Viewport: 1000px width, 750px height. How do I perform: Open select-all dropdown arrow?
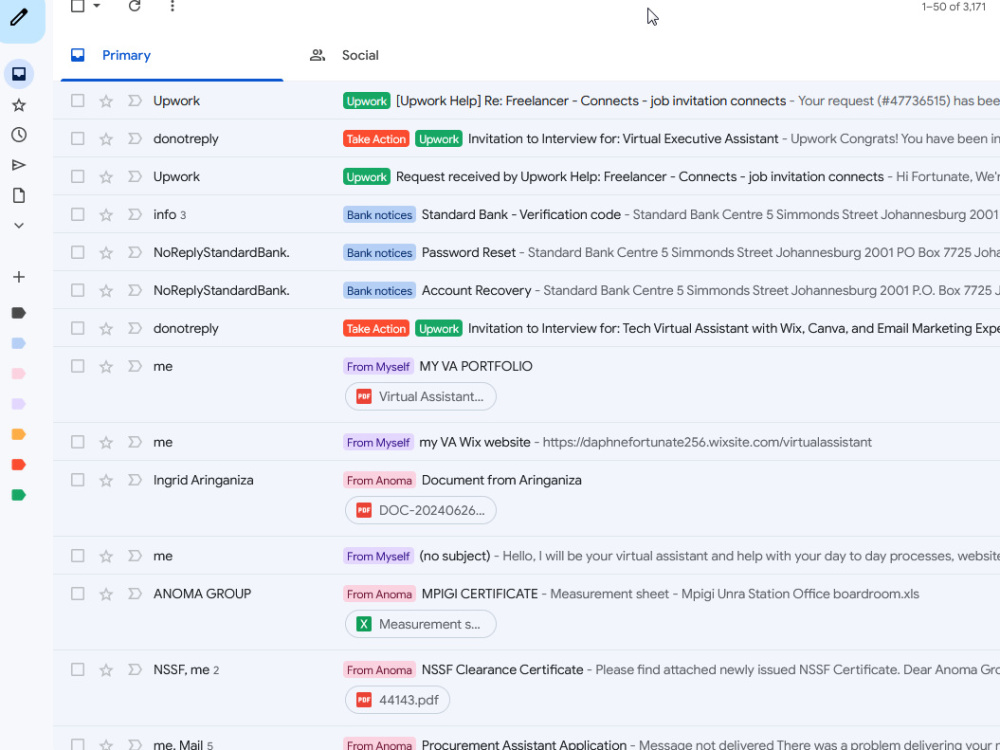click(x=97, y=6)
